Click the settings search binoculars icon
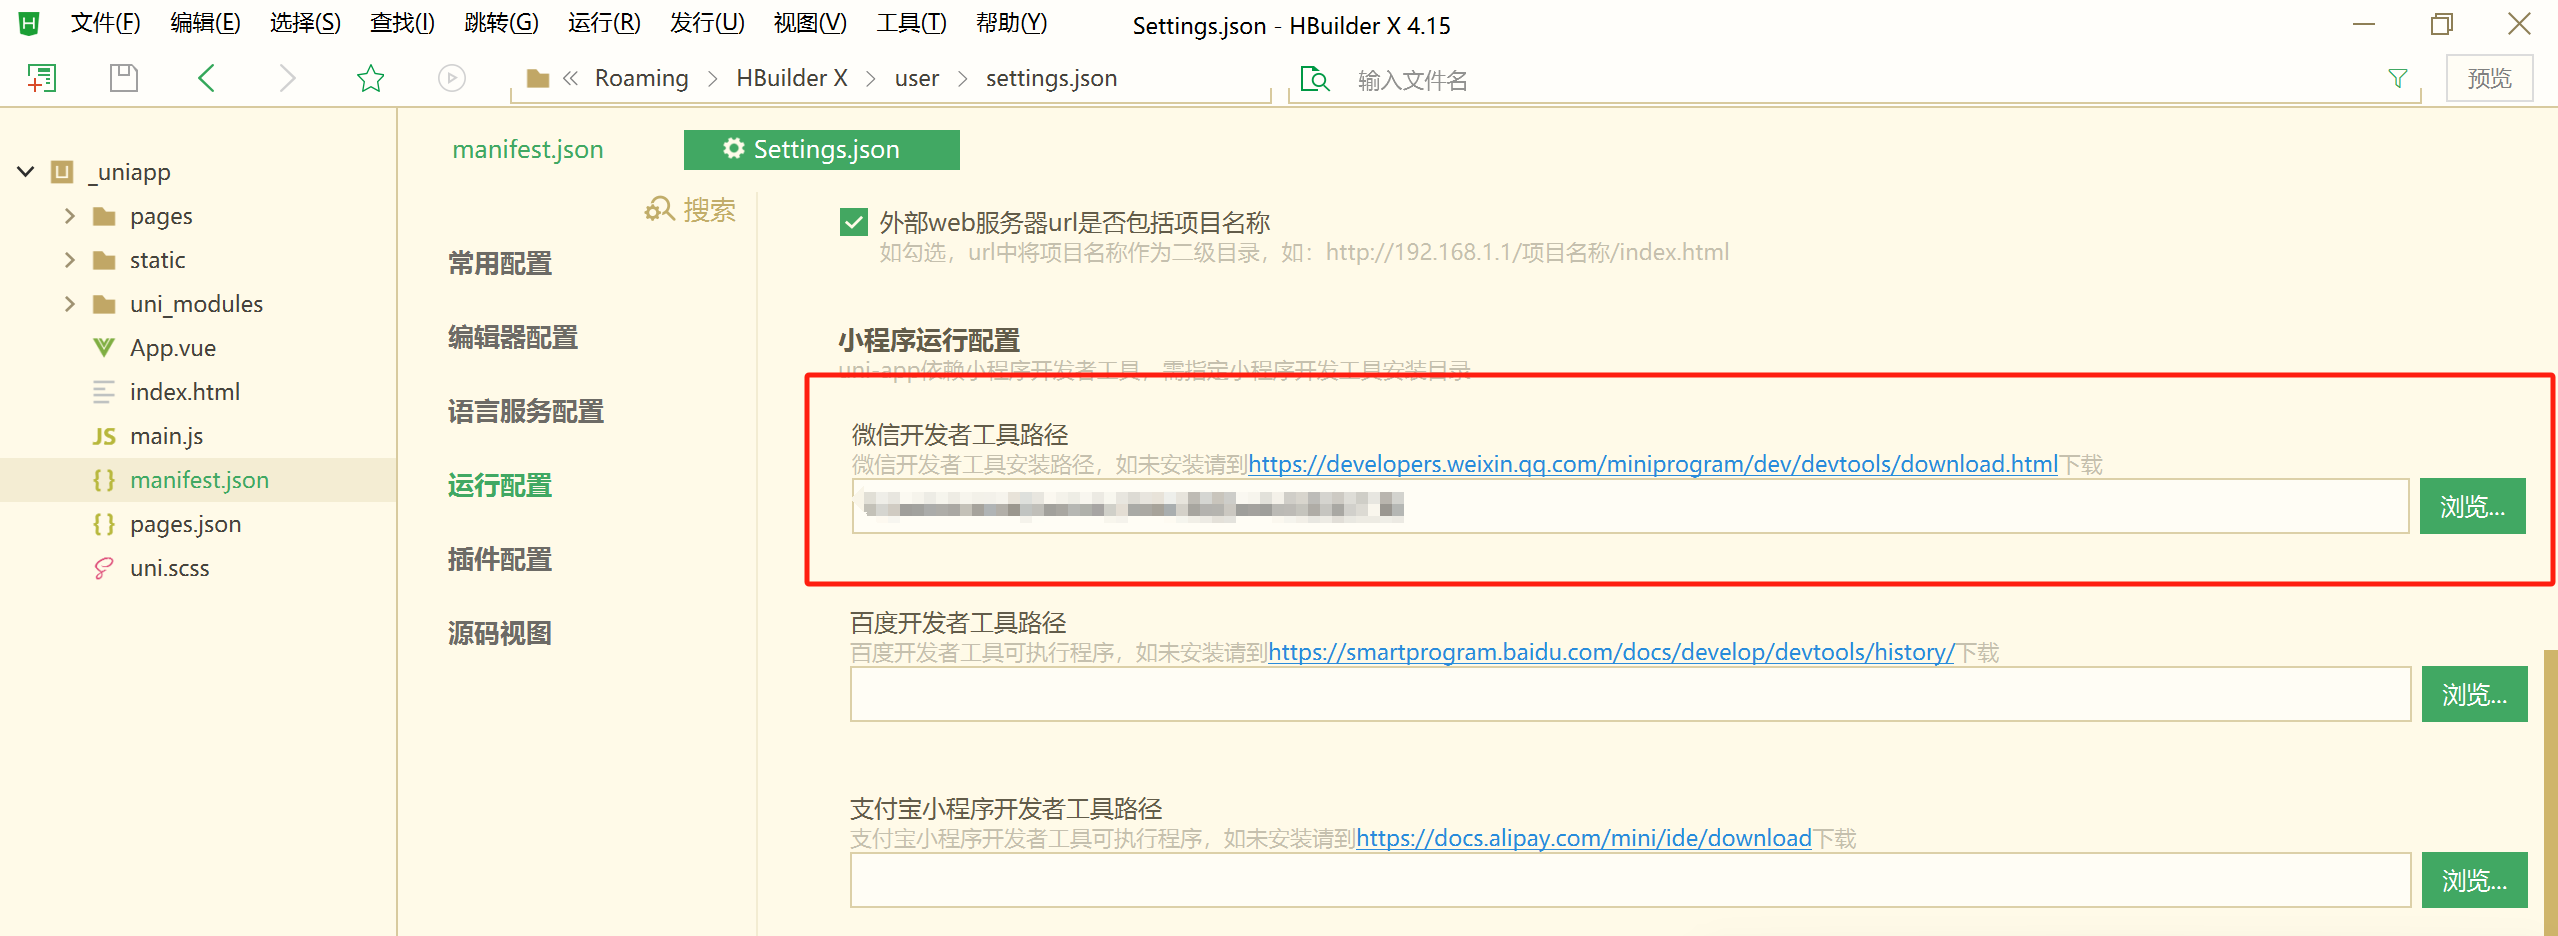This screenshot has height=936, width=2558. 660,209
